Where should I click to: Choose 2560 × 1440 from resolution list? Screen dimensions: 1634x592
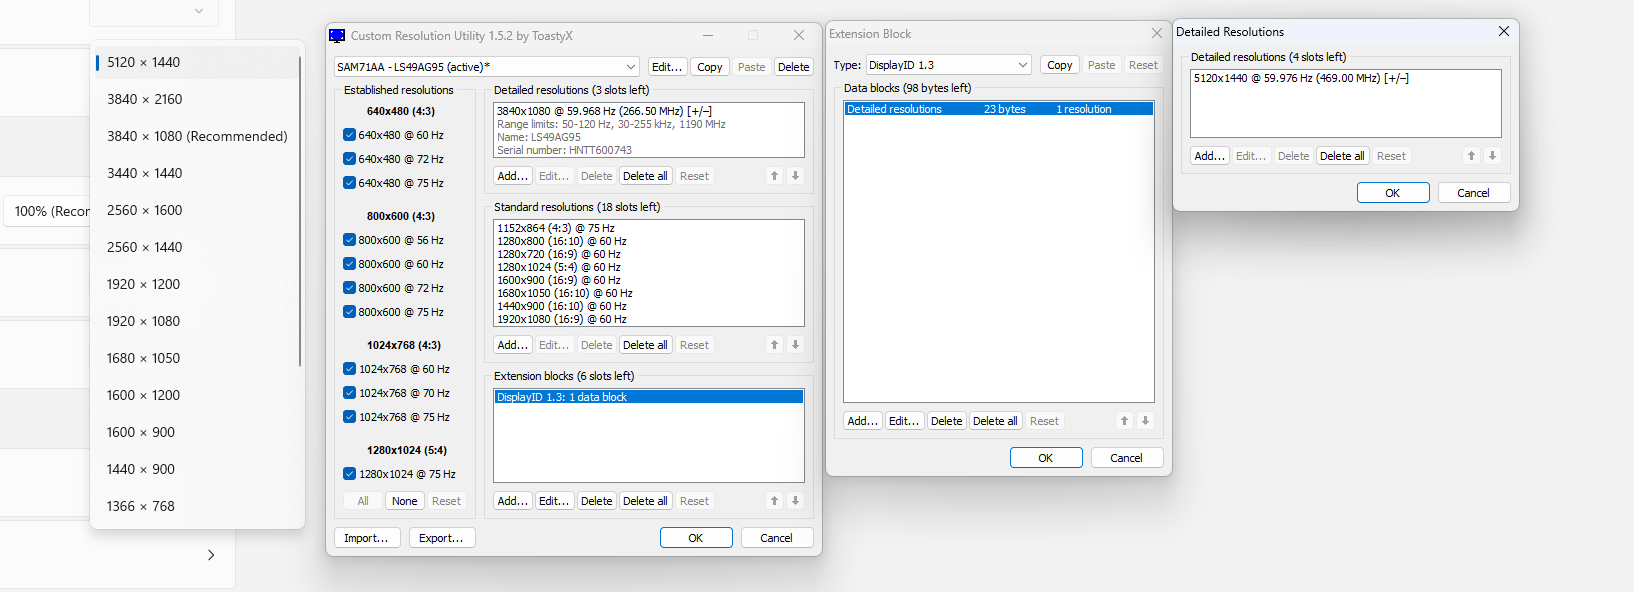point(145,247)
